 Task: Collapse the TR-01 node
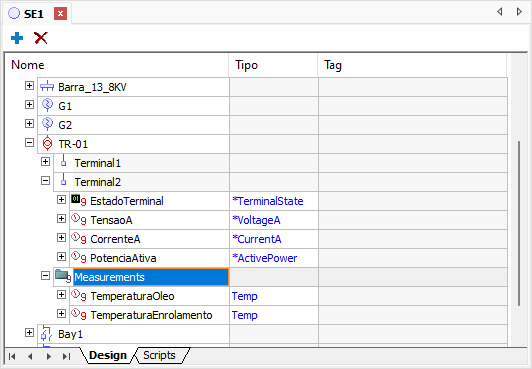tap(30, 142)
